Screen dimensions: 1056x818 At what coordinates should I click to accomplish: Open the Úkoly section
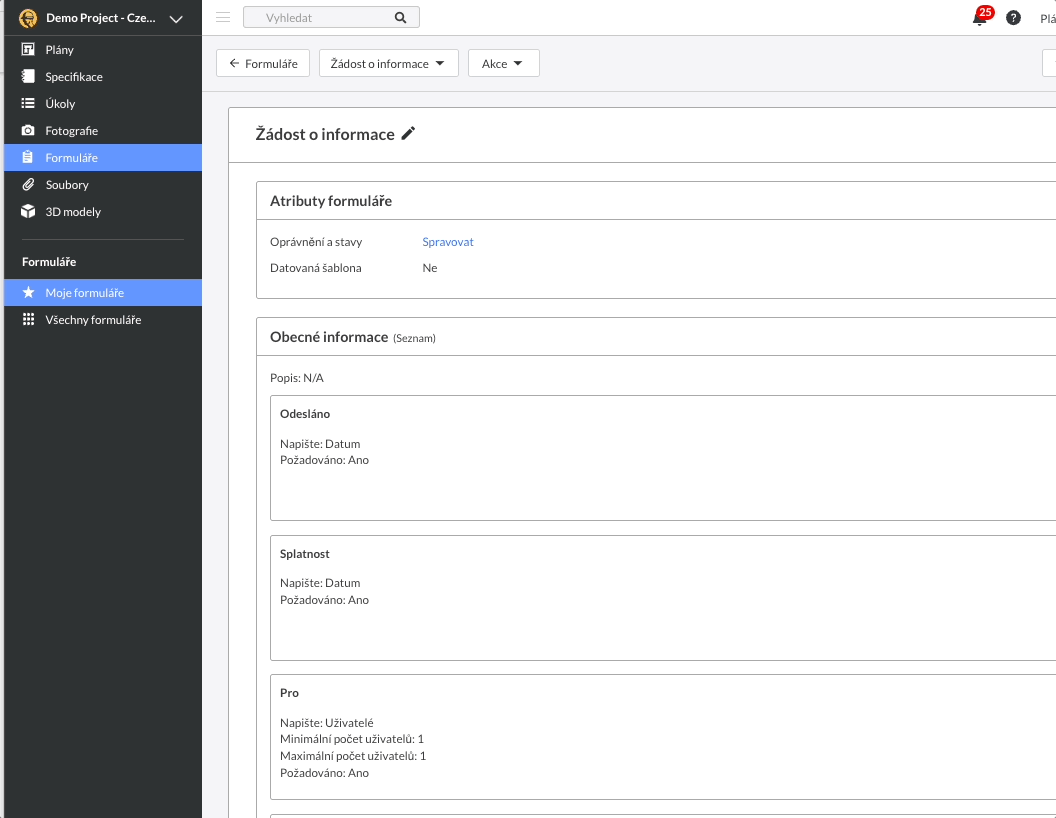pos(103,103)
